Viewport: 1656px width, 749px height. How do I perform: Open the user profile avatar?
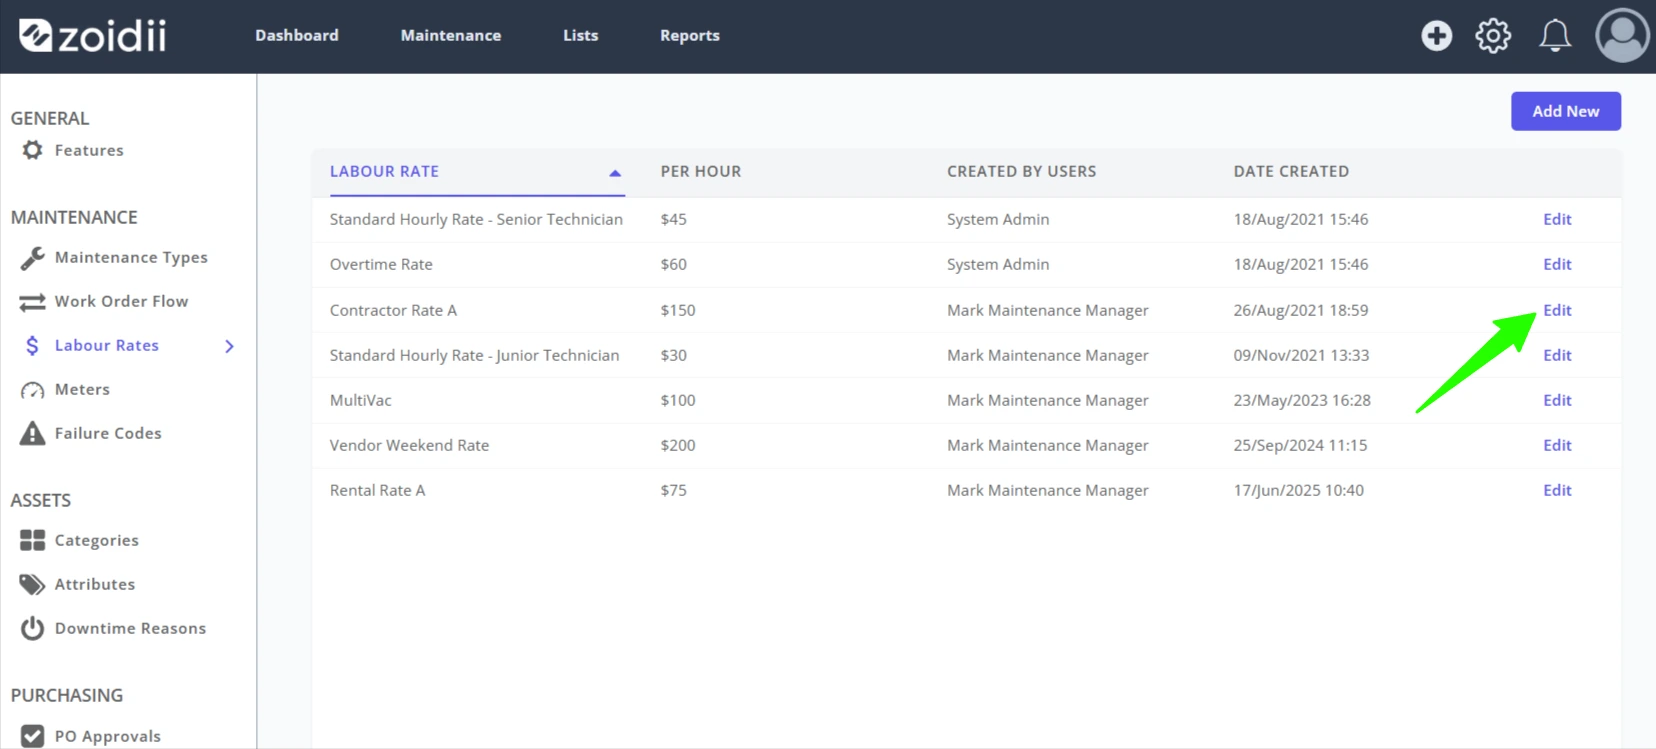pos(1621,36)
